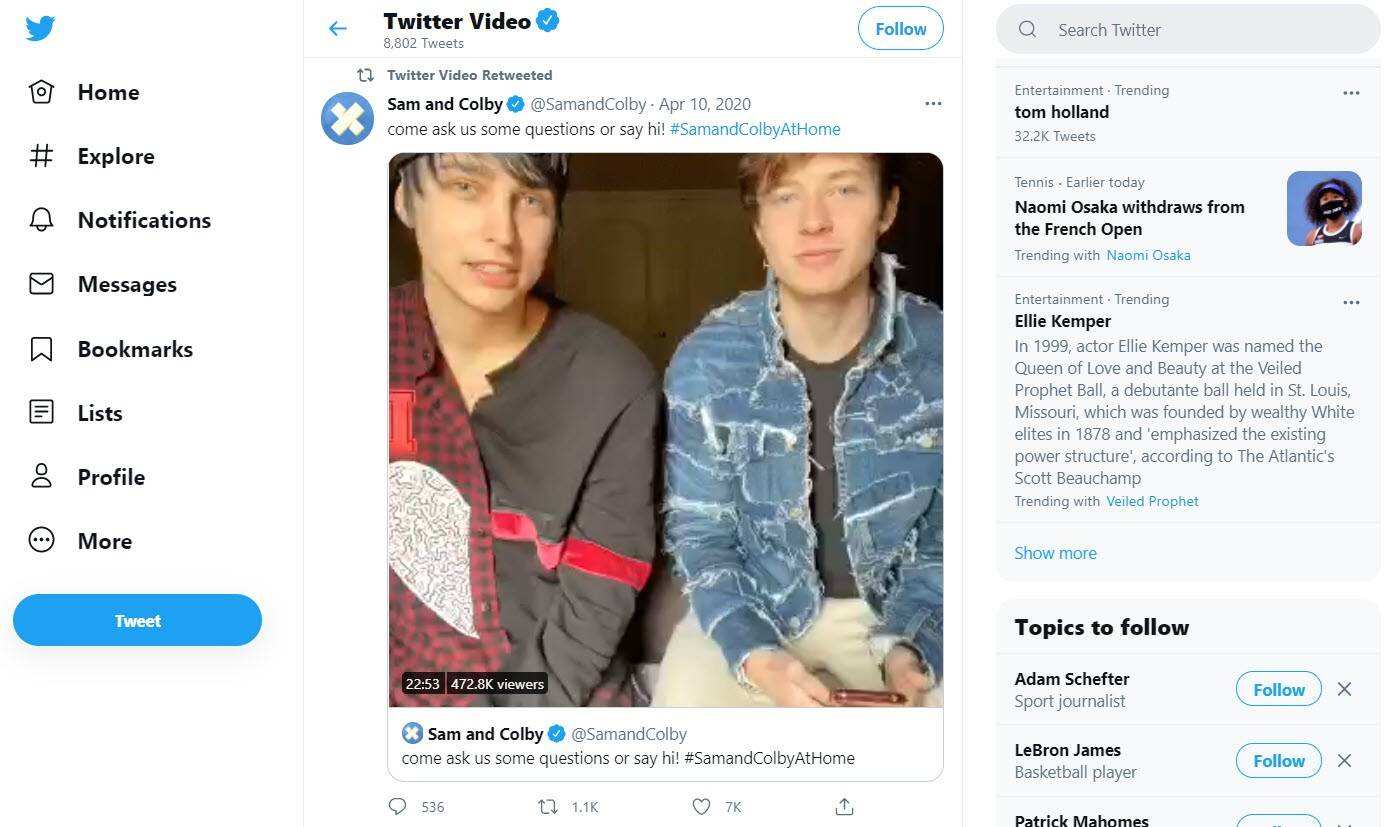Open options for the Ellie Kemper trend
The width and height of the screenshot is (1390, 827).
coord(1351,302)
